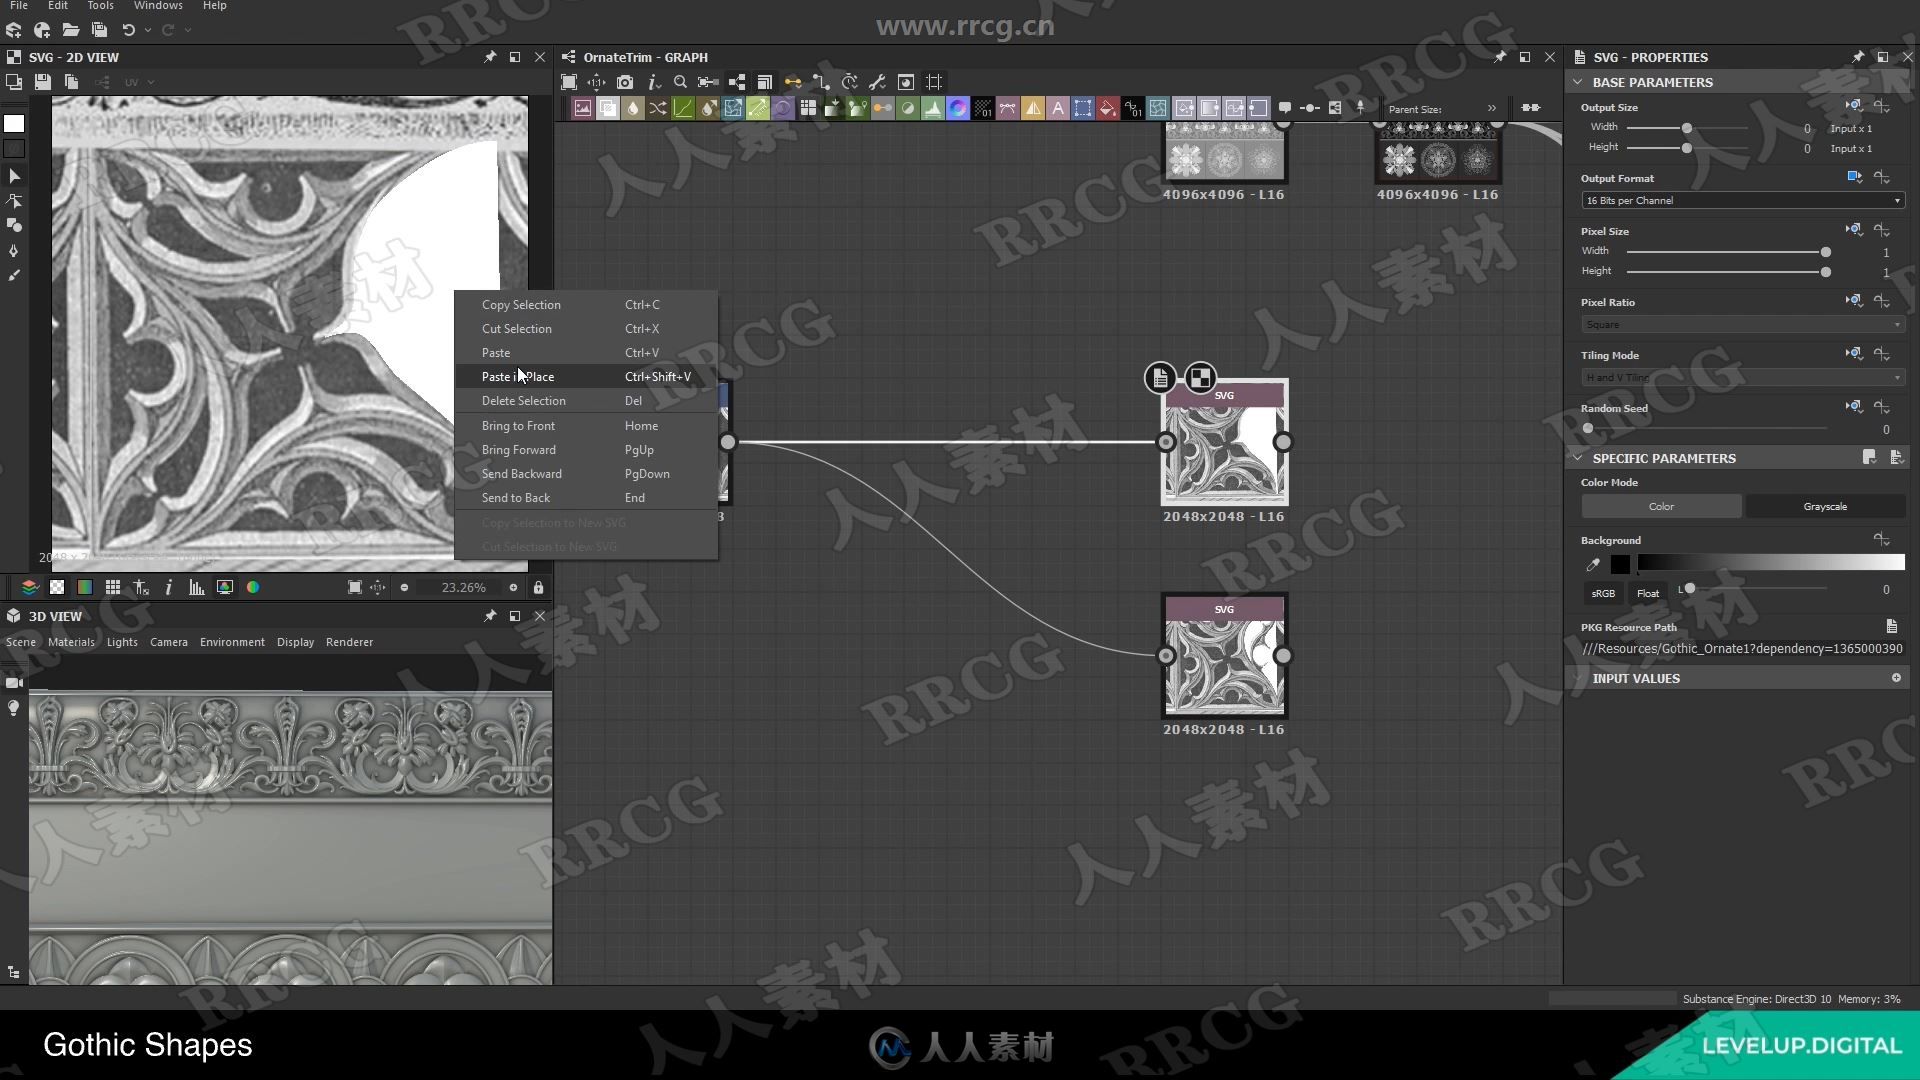This screenshot has height=1080, width=1920.
Task: Expand the Specific Parameters section
Action: coord(1577,458)
